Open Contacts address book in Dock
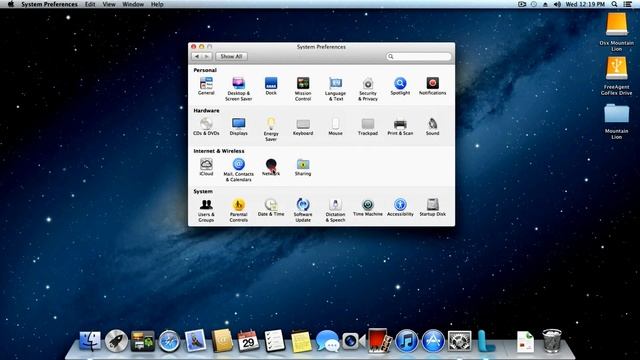This screenshot has height=360, width=640. point(222,341)
